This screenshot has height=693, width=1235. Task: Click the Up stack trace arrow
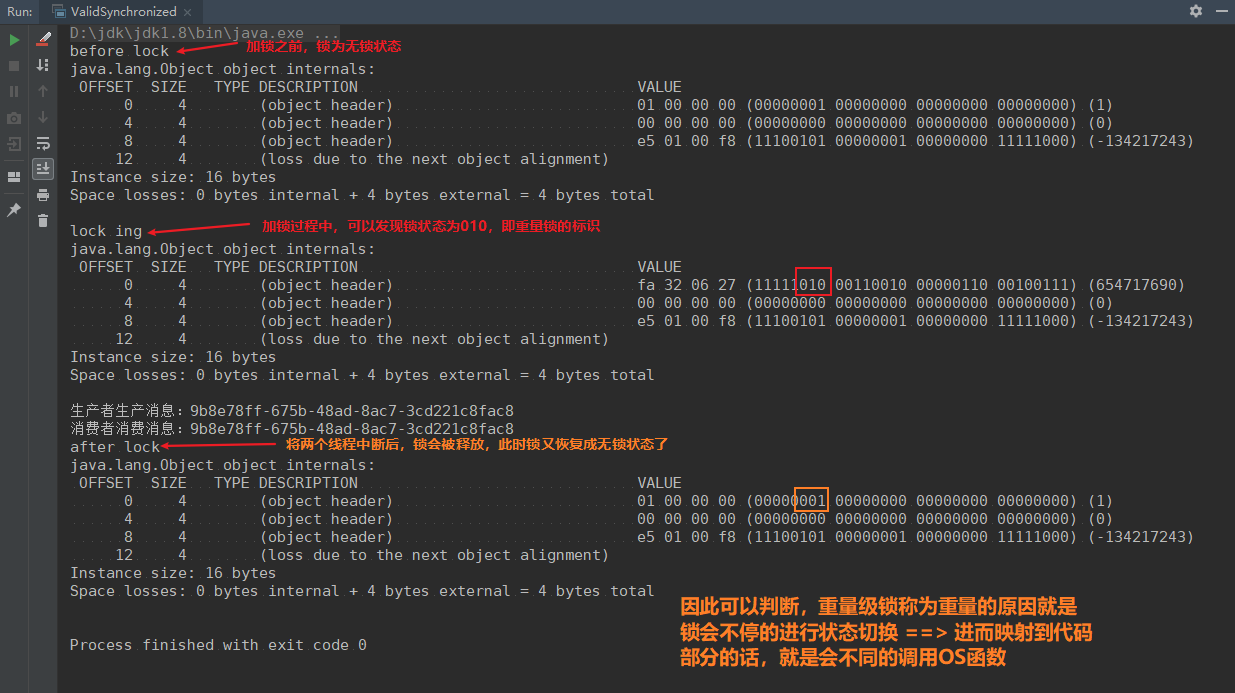point(43,91)
